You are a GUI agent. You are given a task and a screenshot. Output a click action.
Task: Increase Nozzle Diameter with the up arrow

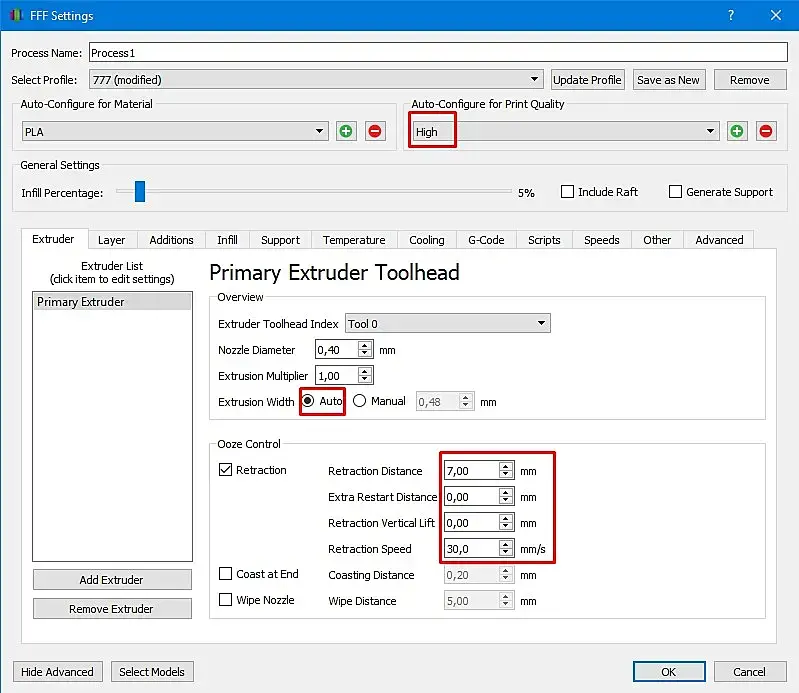click(364, 345)
